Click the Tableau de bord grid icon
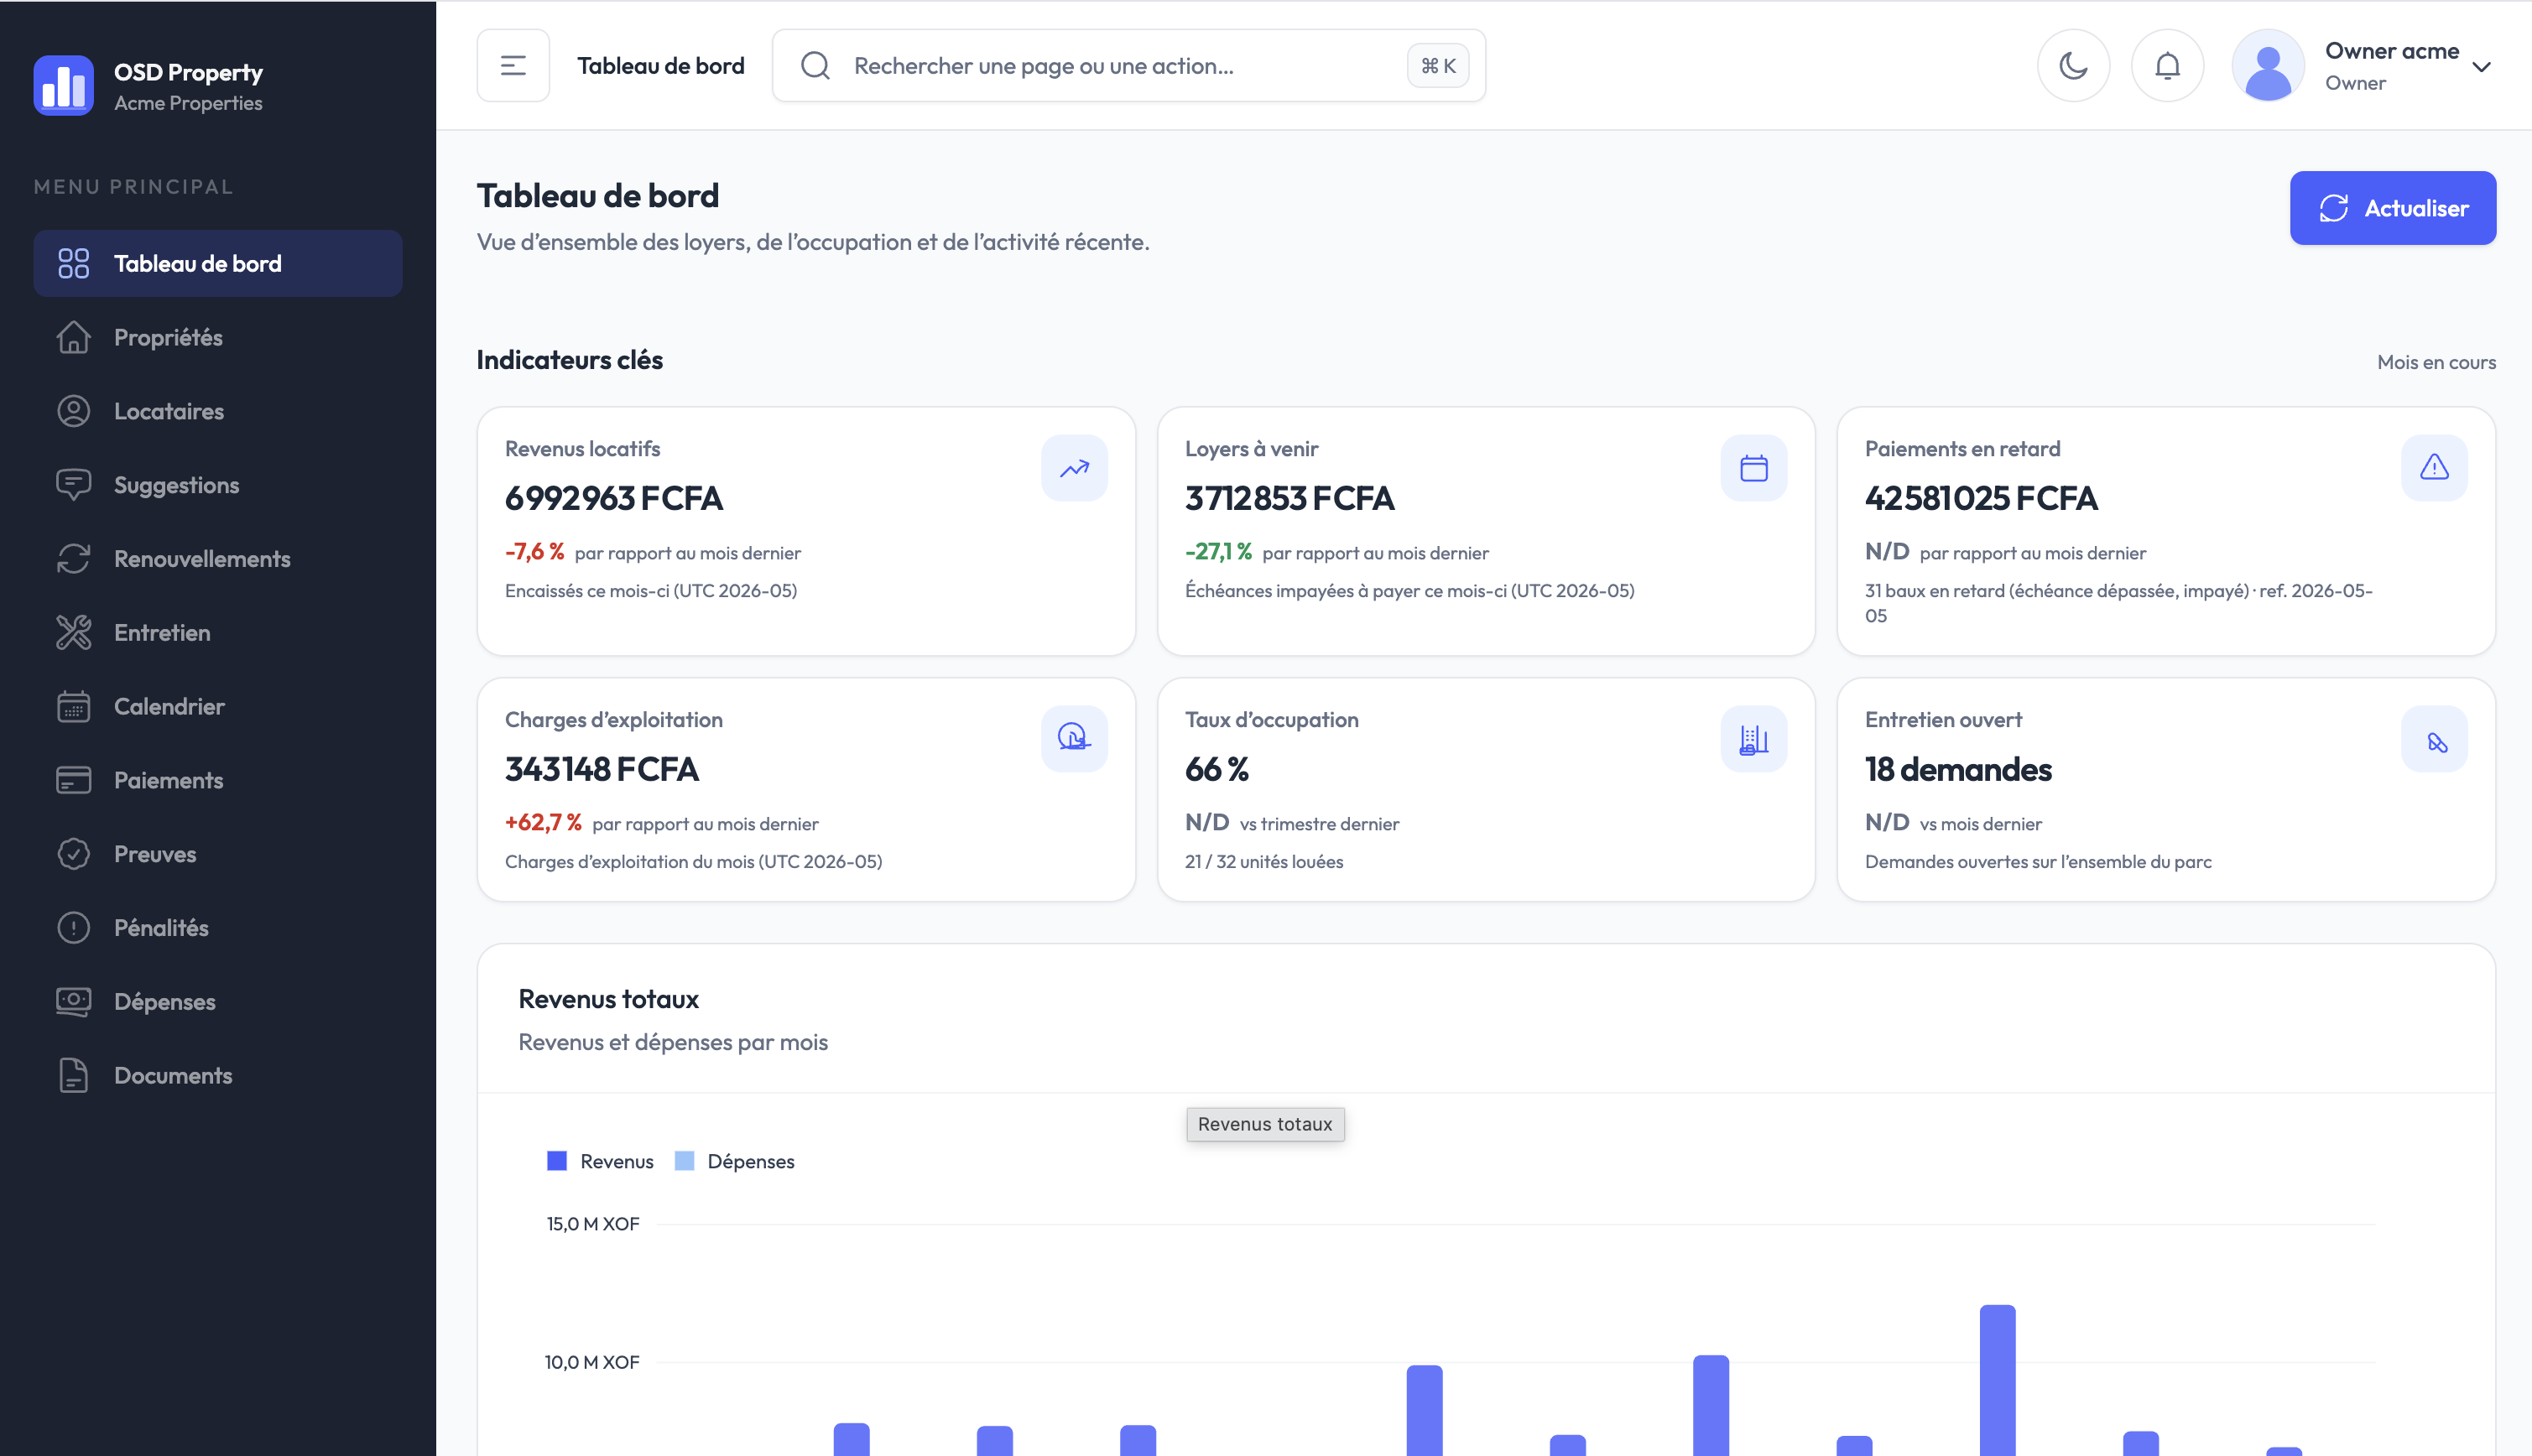This screenshot has width=2532, height=1456. coord(74,264)
